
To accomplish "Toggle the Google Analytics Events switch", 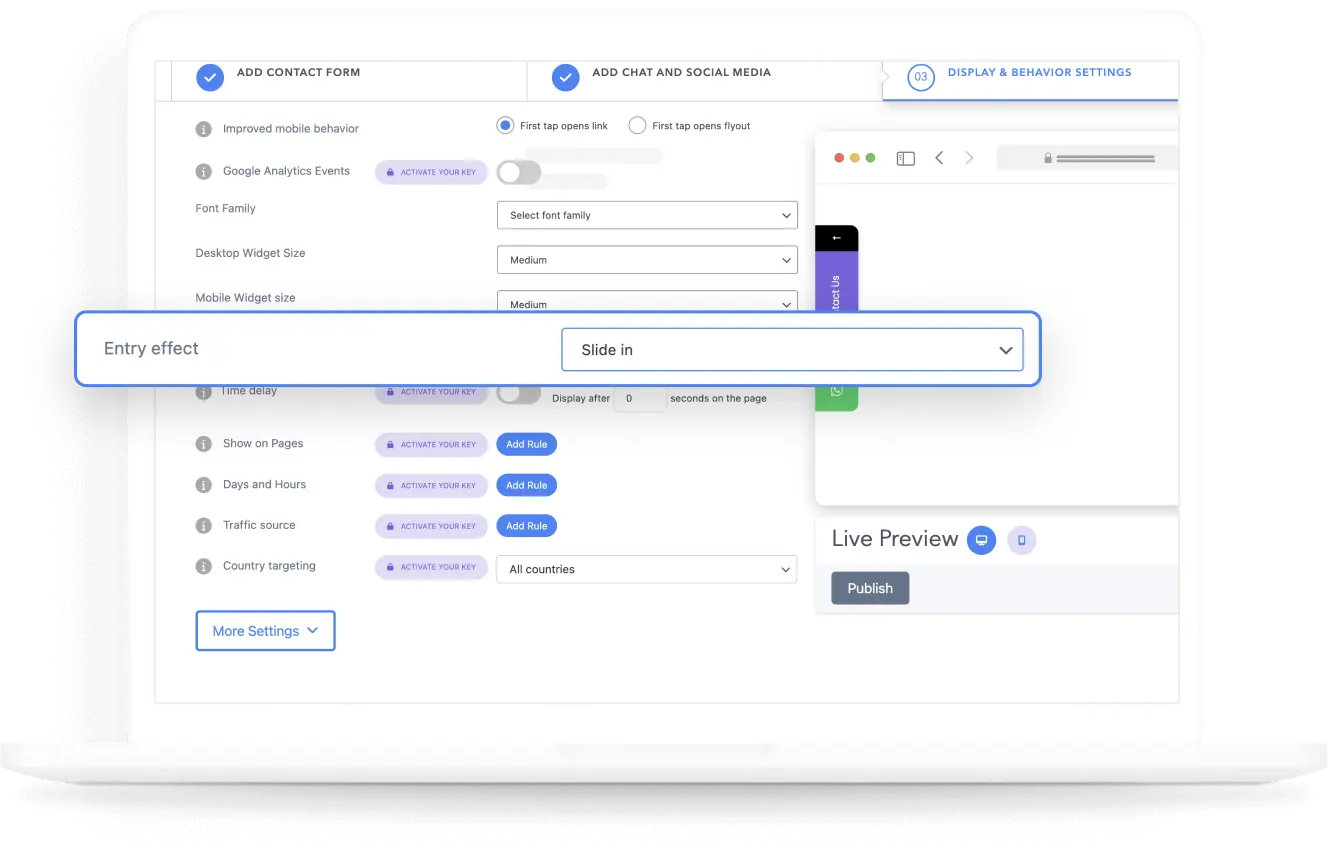I will (518, 172).
